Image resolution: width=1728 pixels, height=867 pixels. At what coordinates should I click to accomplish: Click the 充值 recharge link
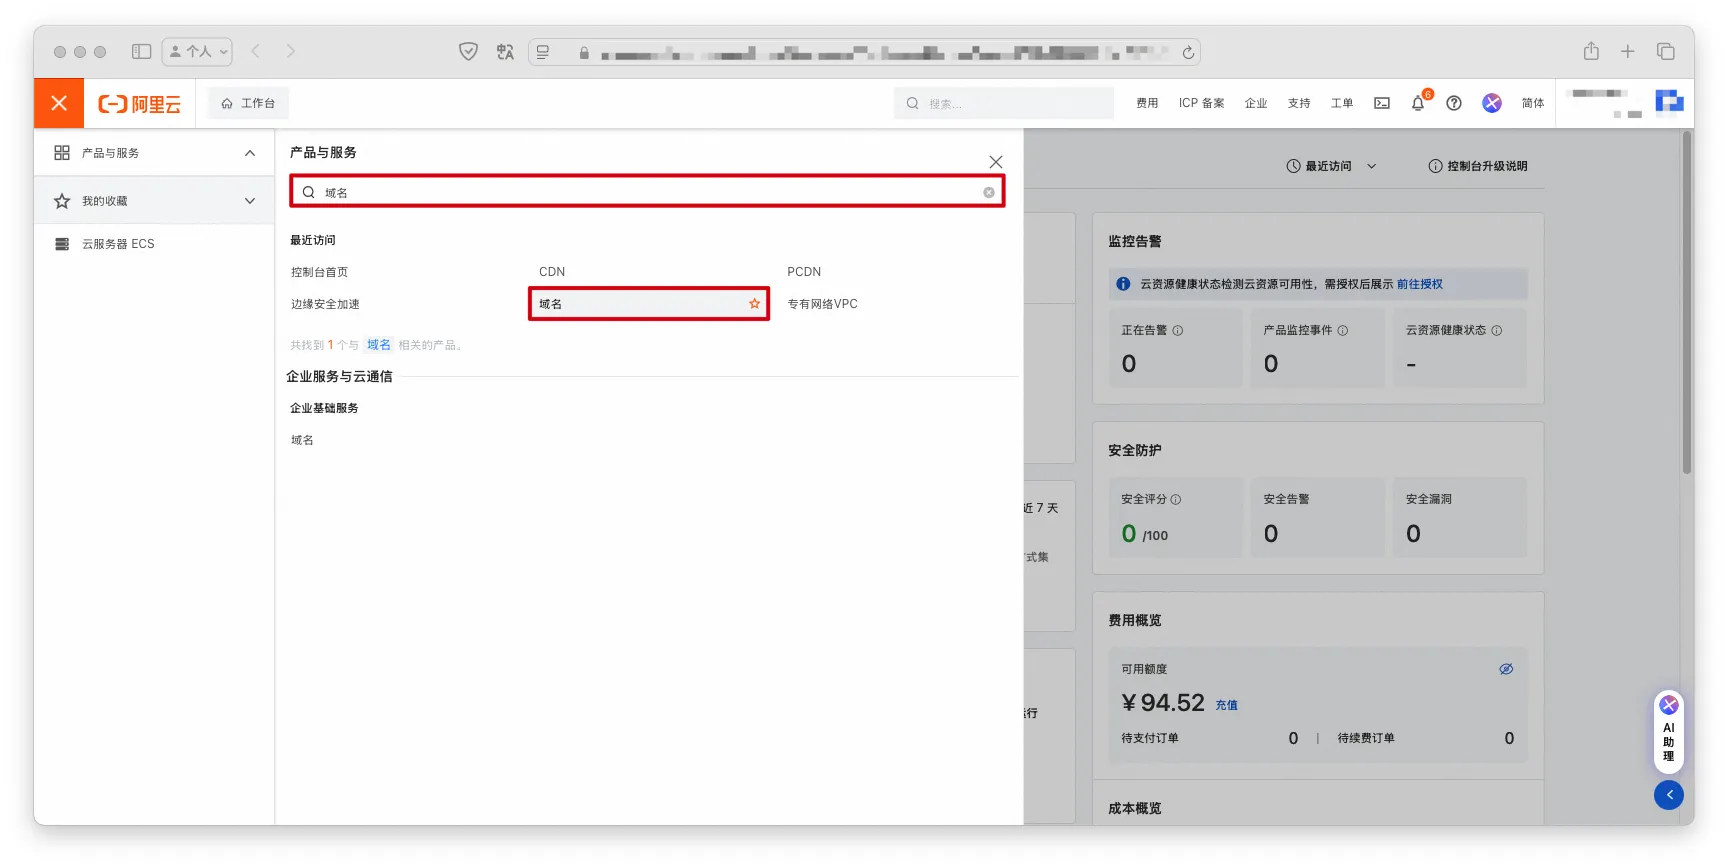(x=1226, y=705)
